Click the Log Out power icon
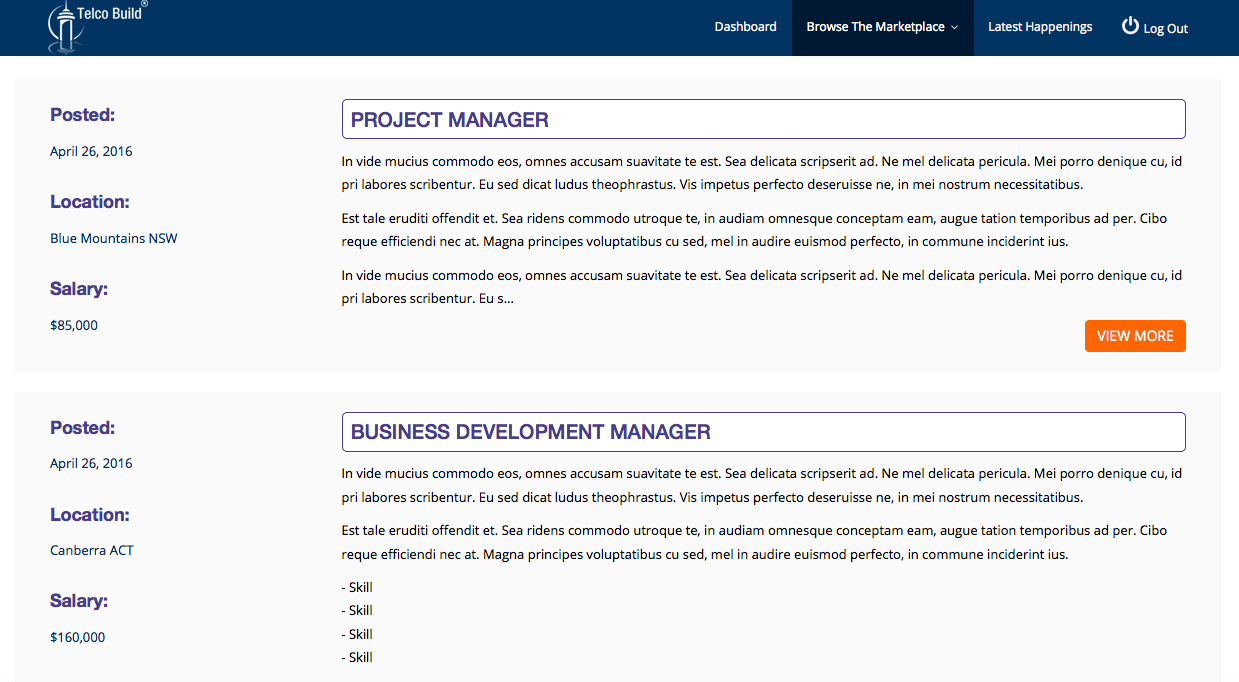Viewport: 1239px width, 682px height. [1130, 26]
